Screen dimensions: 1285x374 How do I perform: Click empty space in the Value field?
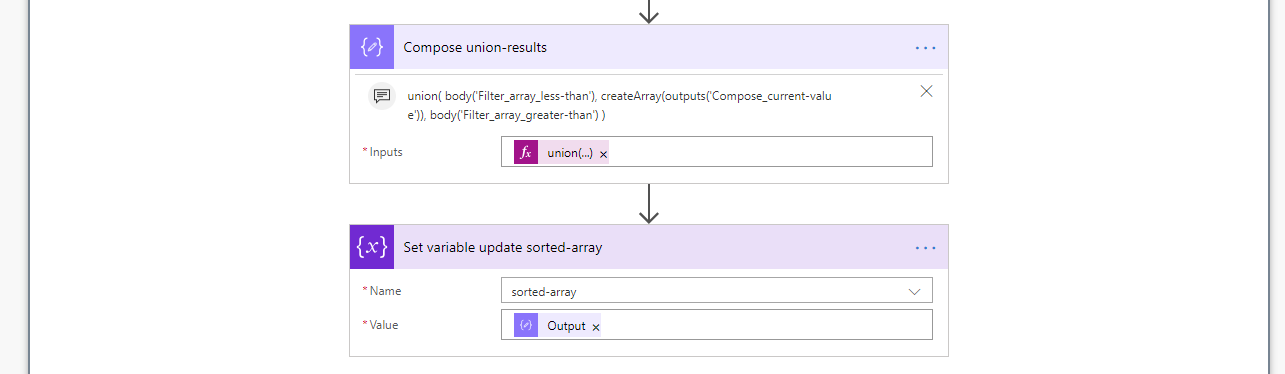tap(766, 324)
